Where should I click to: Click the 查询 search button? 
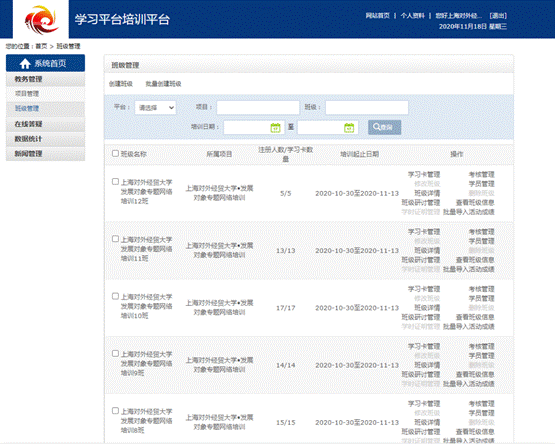click(x=384, y=127)
